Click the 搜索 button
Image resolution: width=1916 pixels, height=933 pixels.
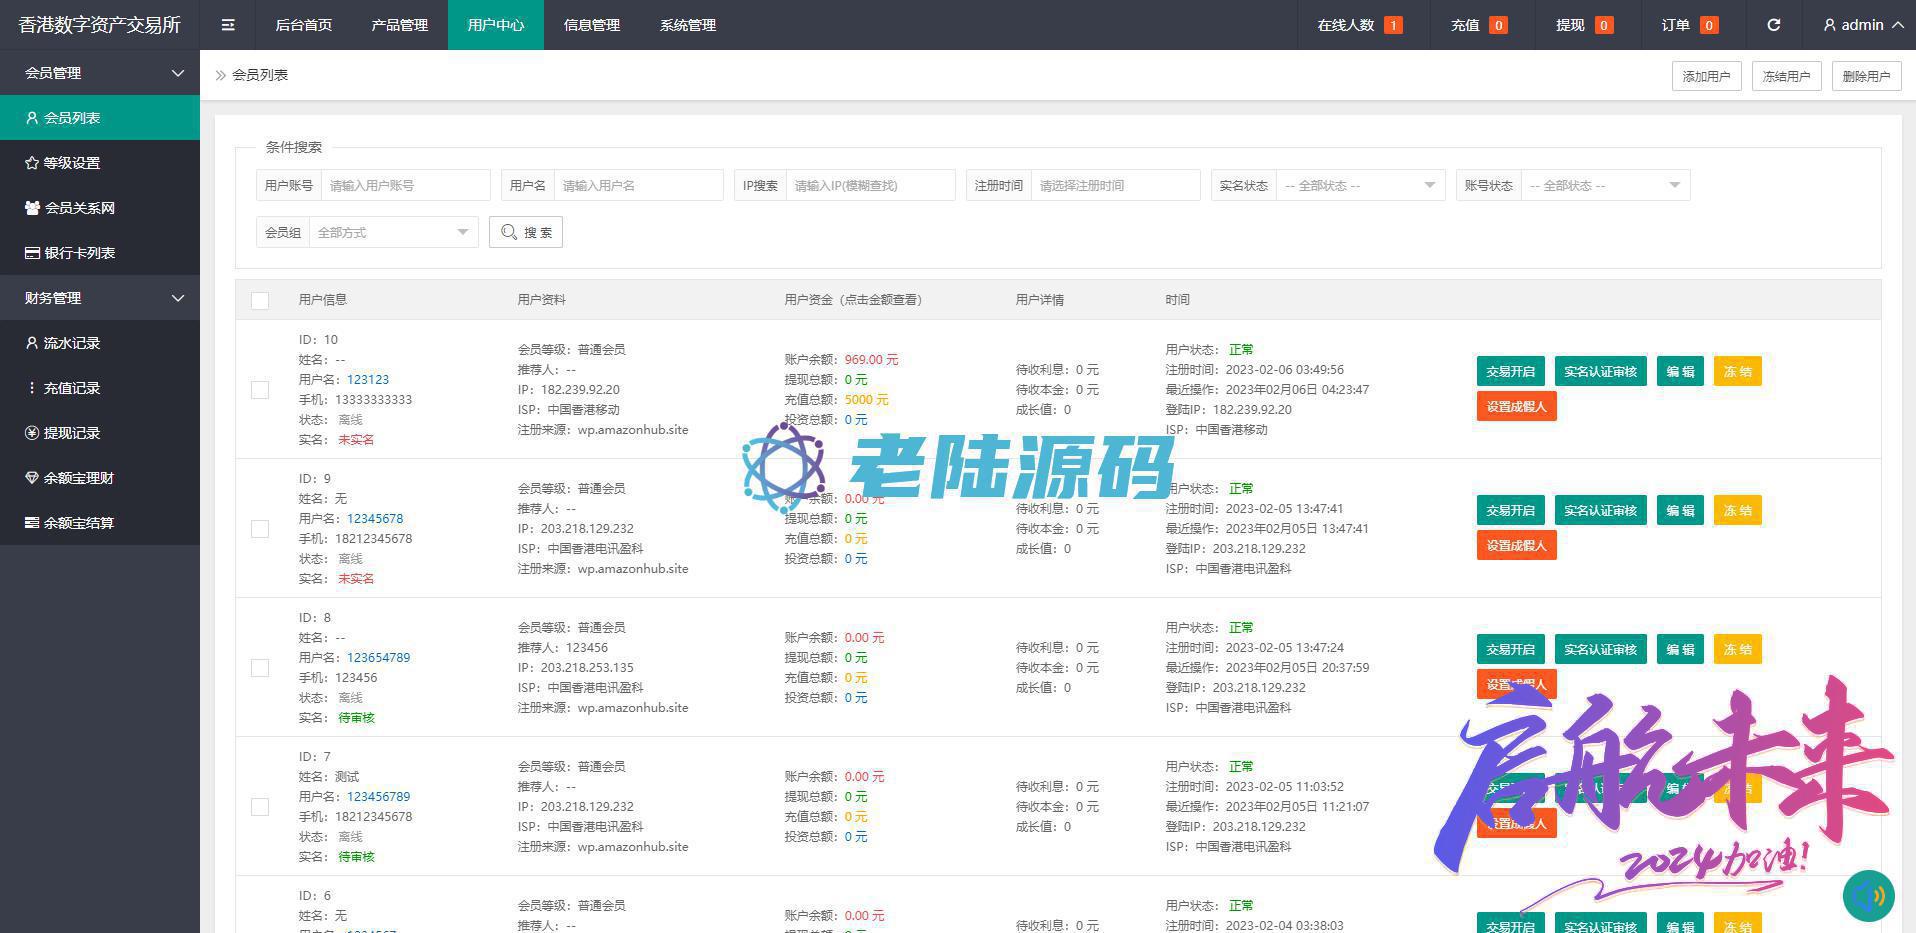(x=526, y=232)
